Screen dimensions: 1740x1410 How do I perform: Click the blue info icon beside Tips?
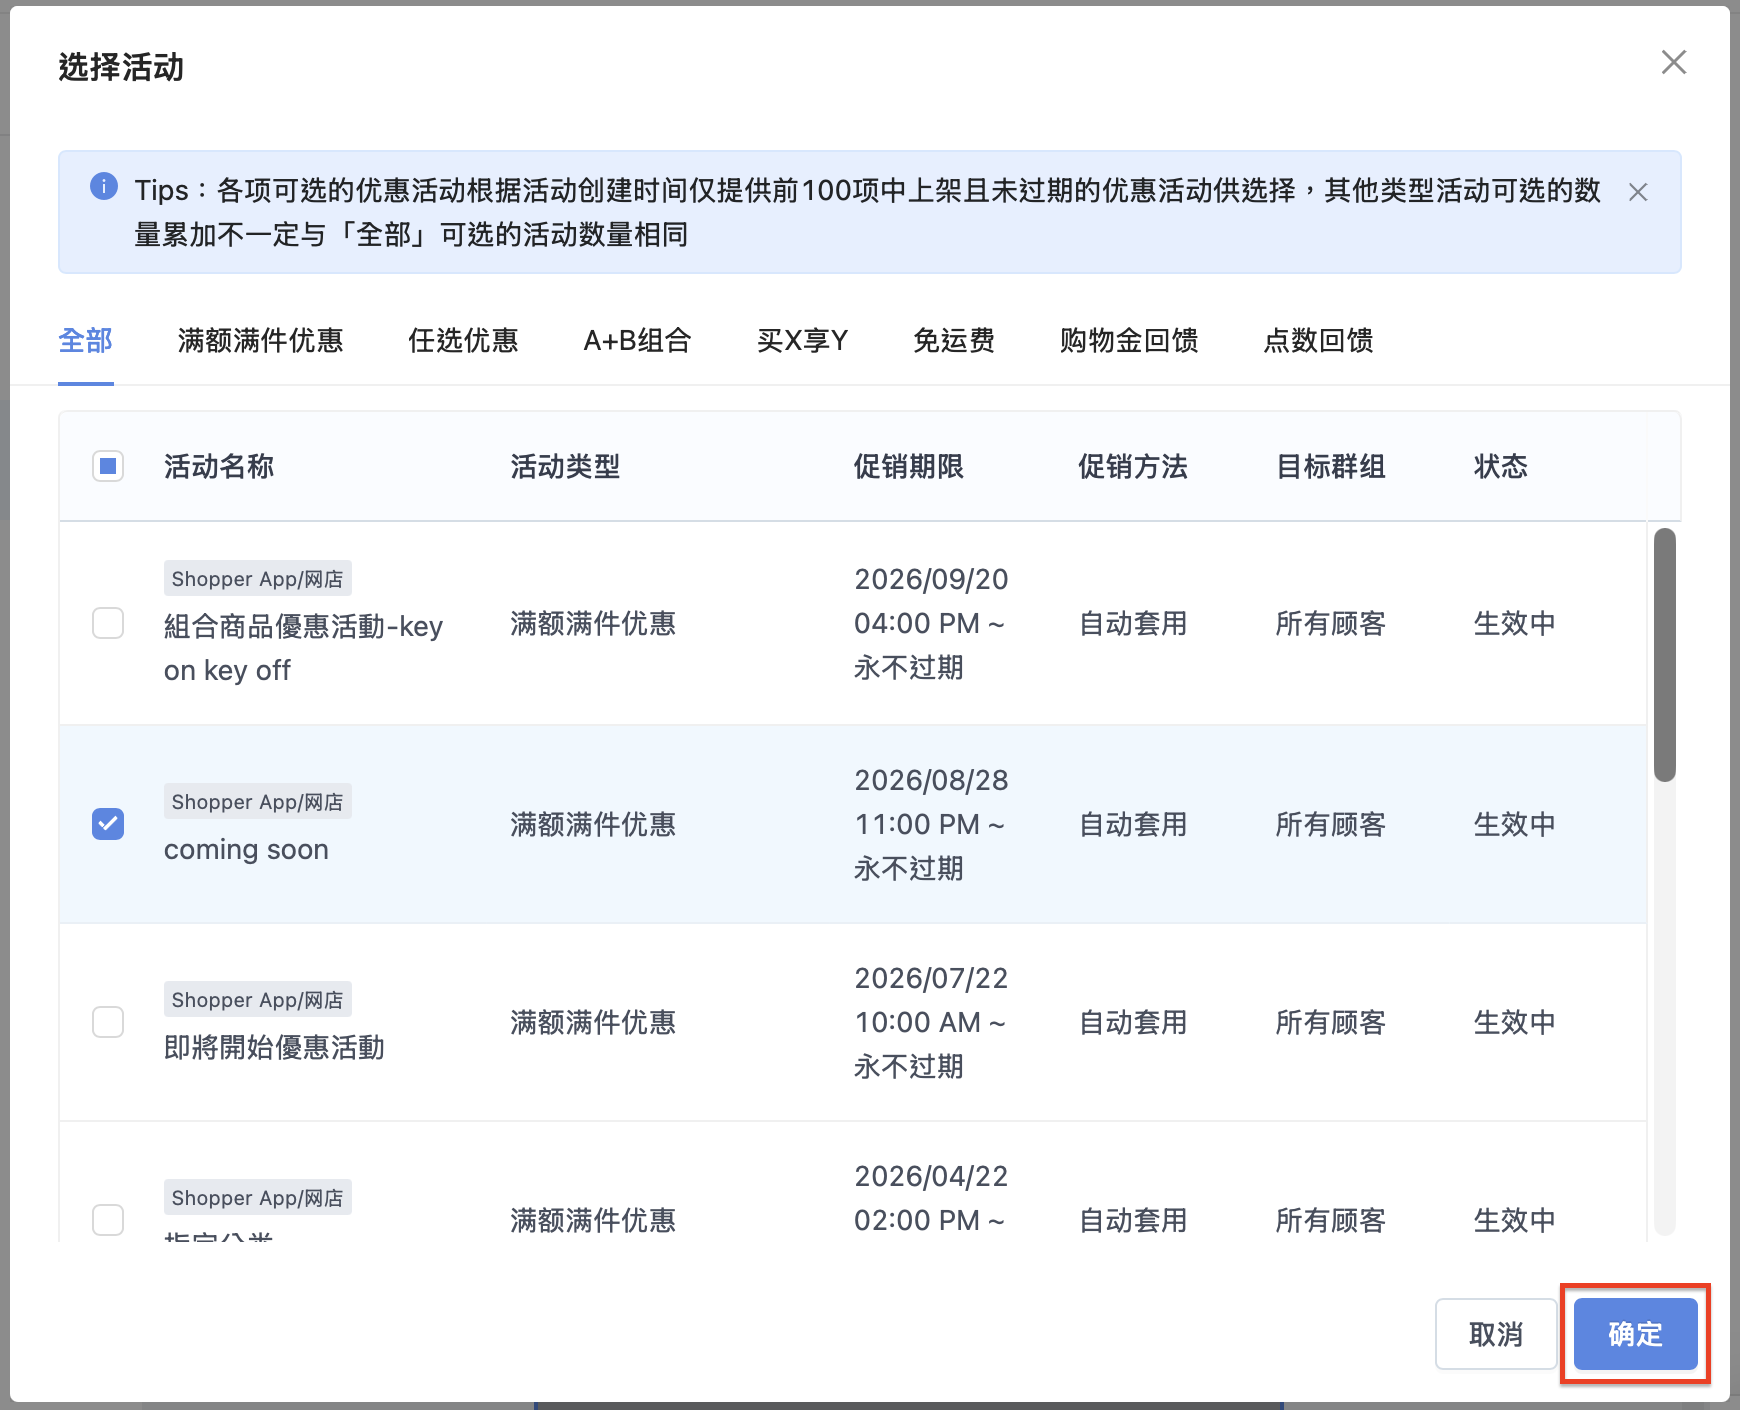pyautogui.click(x=104, y=186)
